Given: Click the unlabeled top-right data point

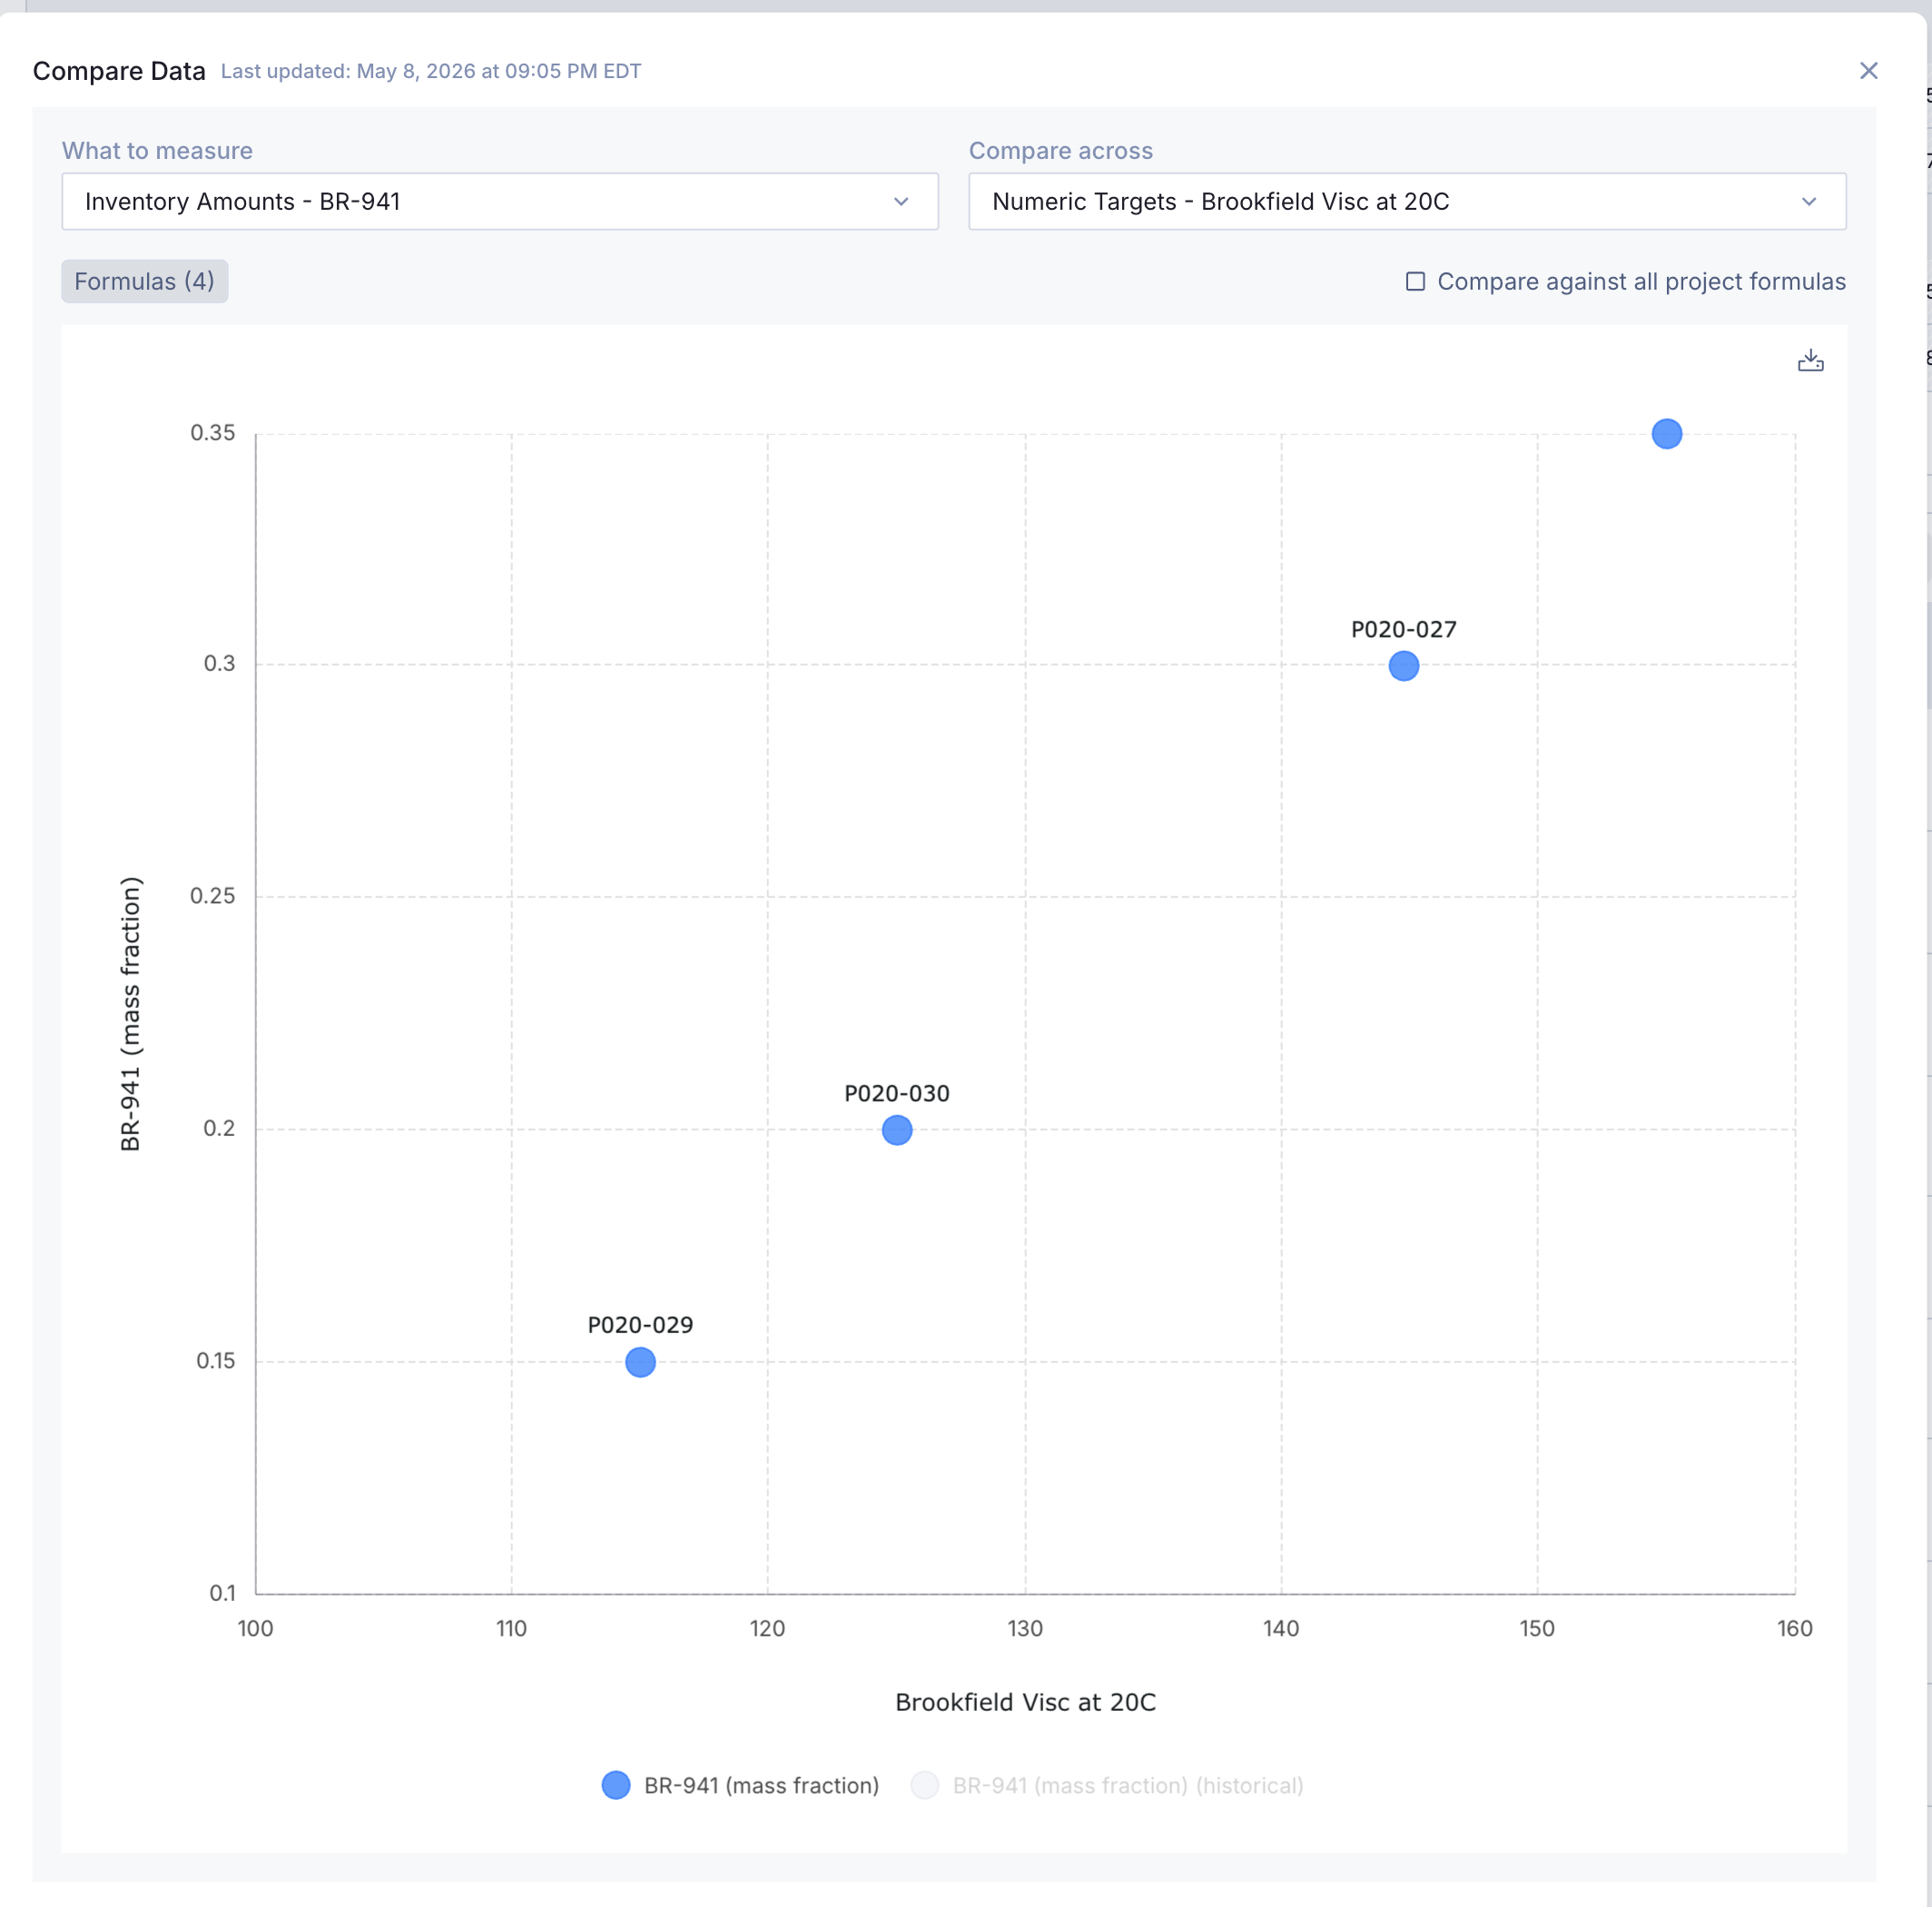Looking at the screenshot, I should [x=1666, y=434].
